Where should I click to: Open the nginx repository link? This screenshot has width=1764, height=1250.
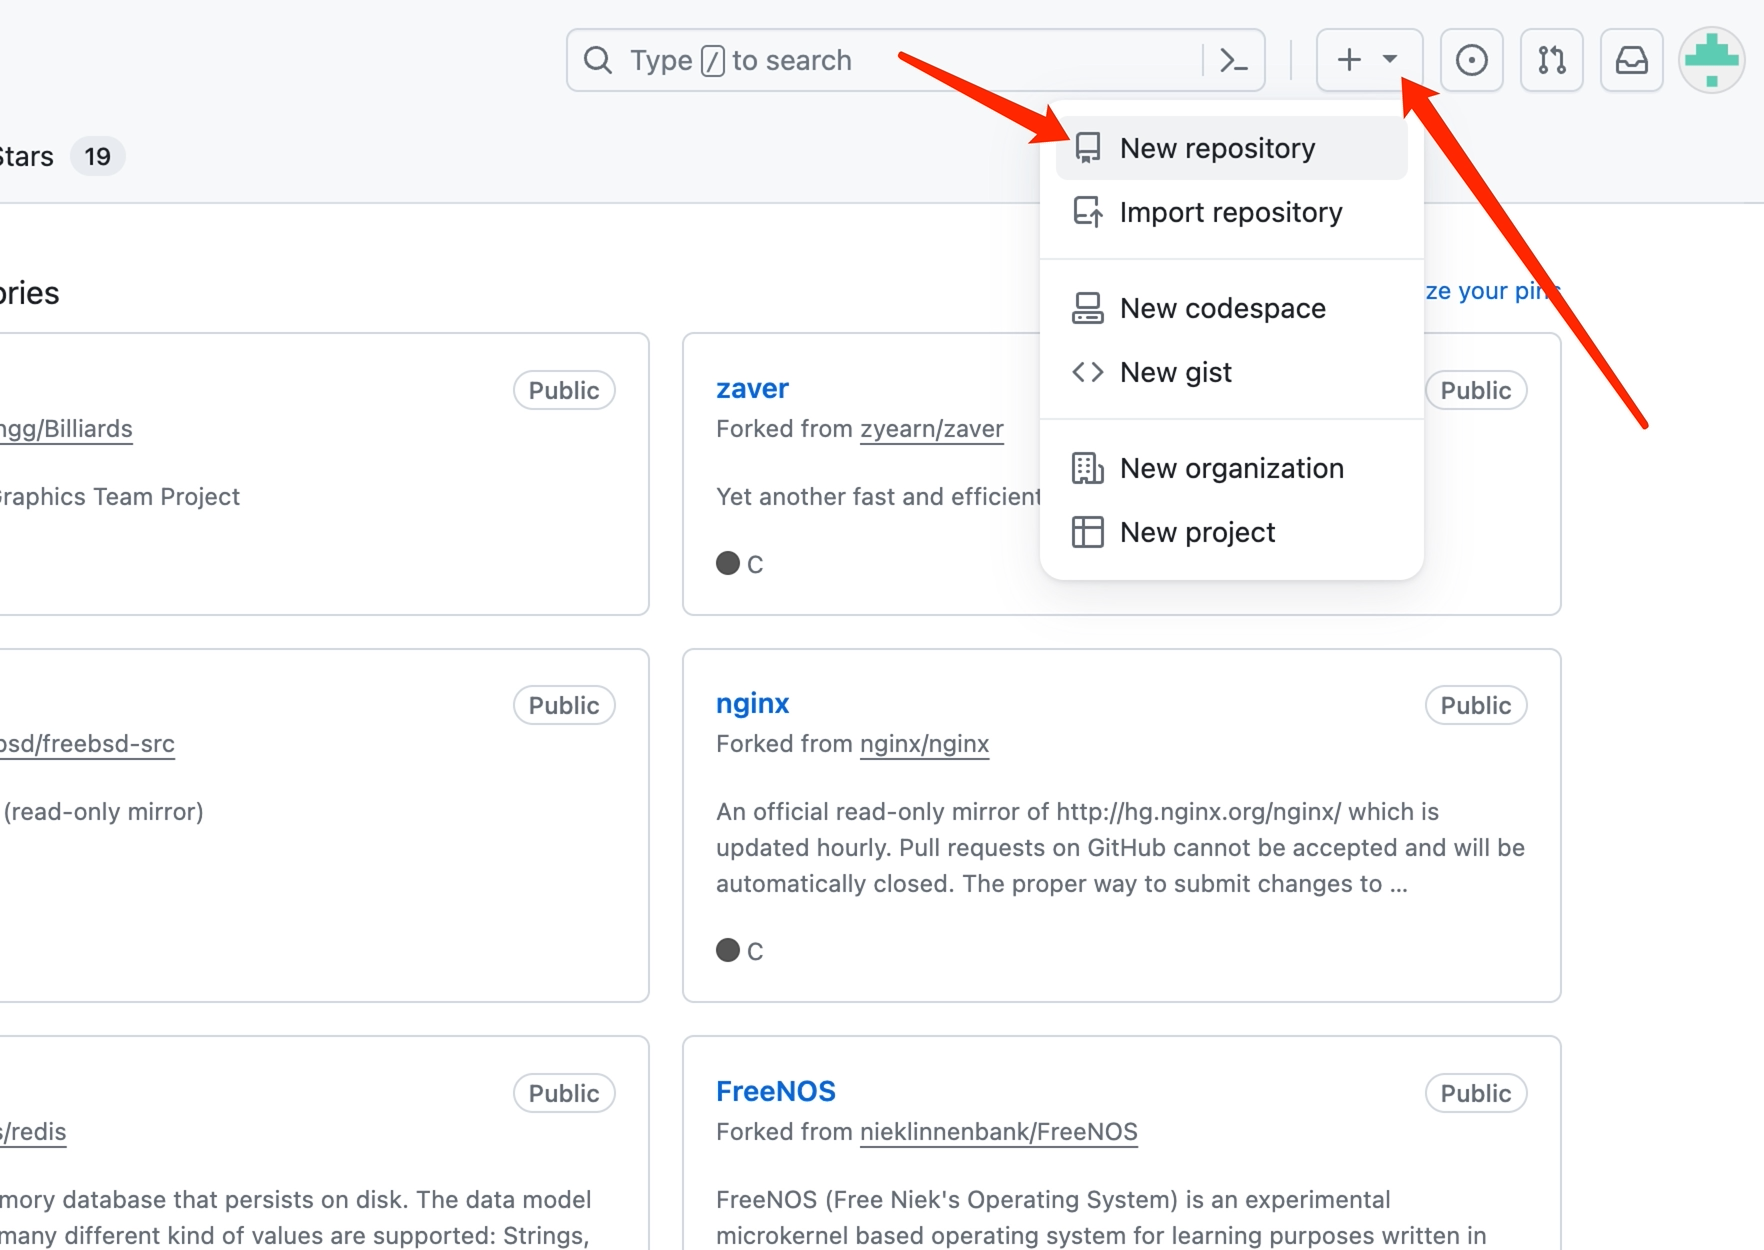(x=752, y=703)
